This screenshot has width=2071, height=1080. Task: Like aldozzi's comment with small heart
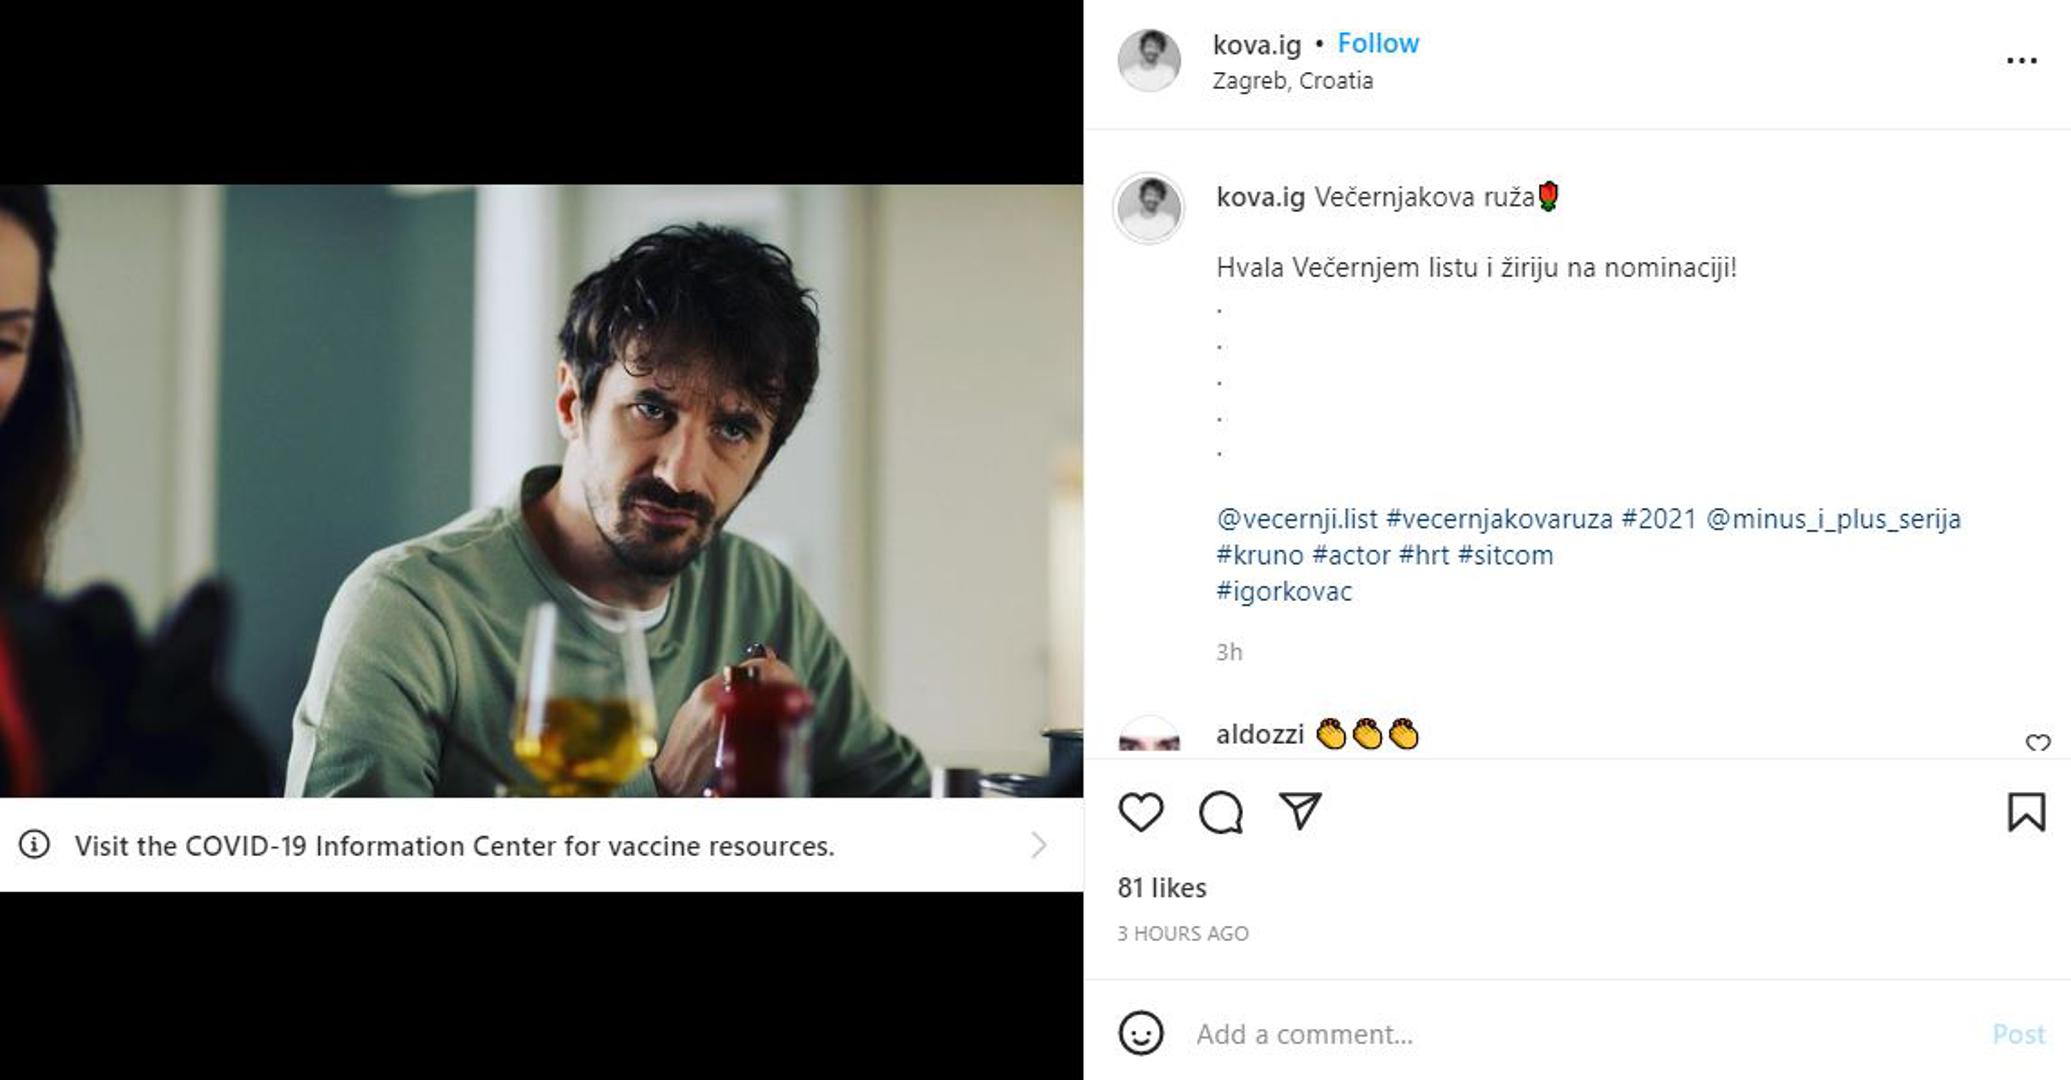[2037, 742]
